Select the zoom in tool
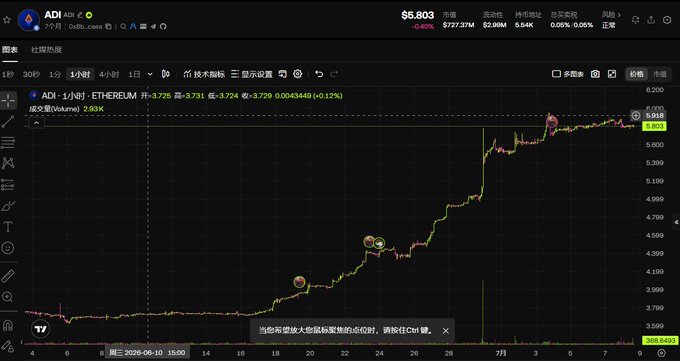 pos(8,297)
